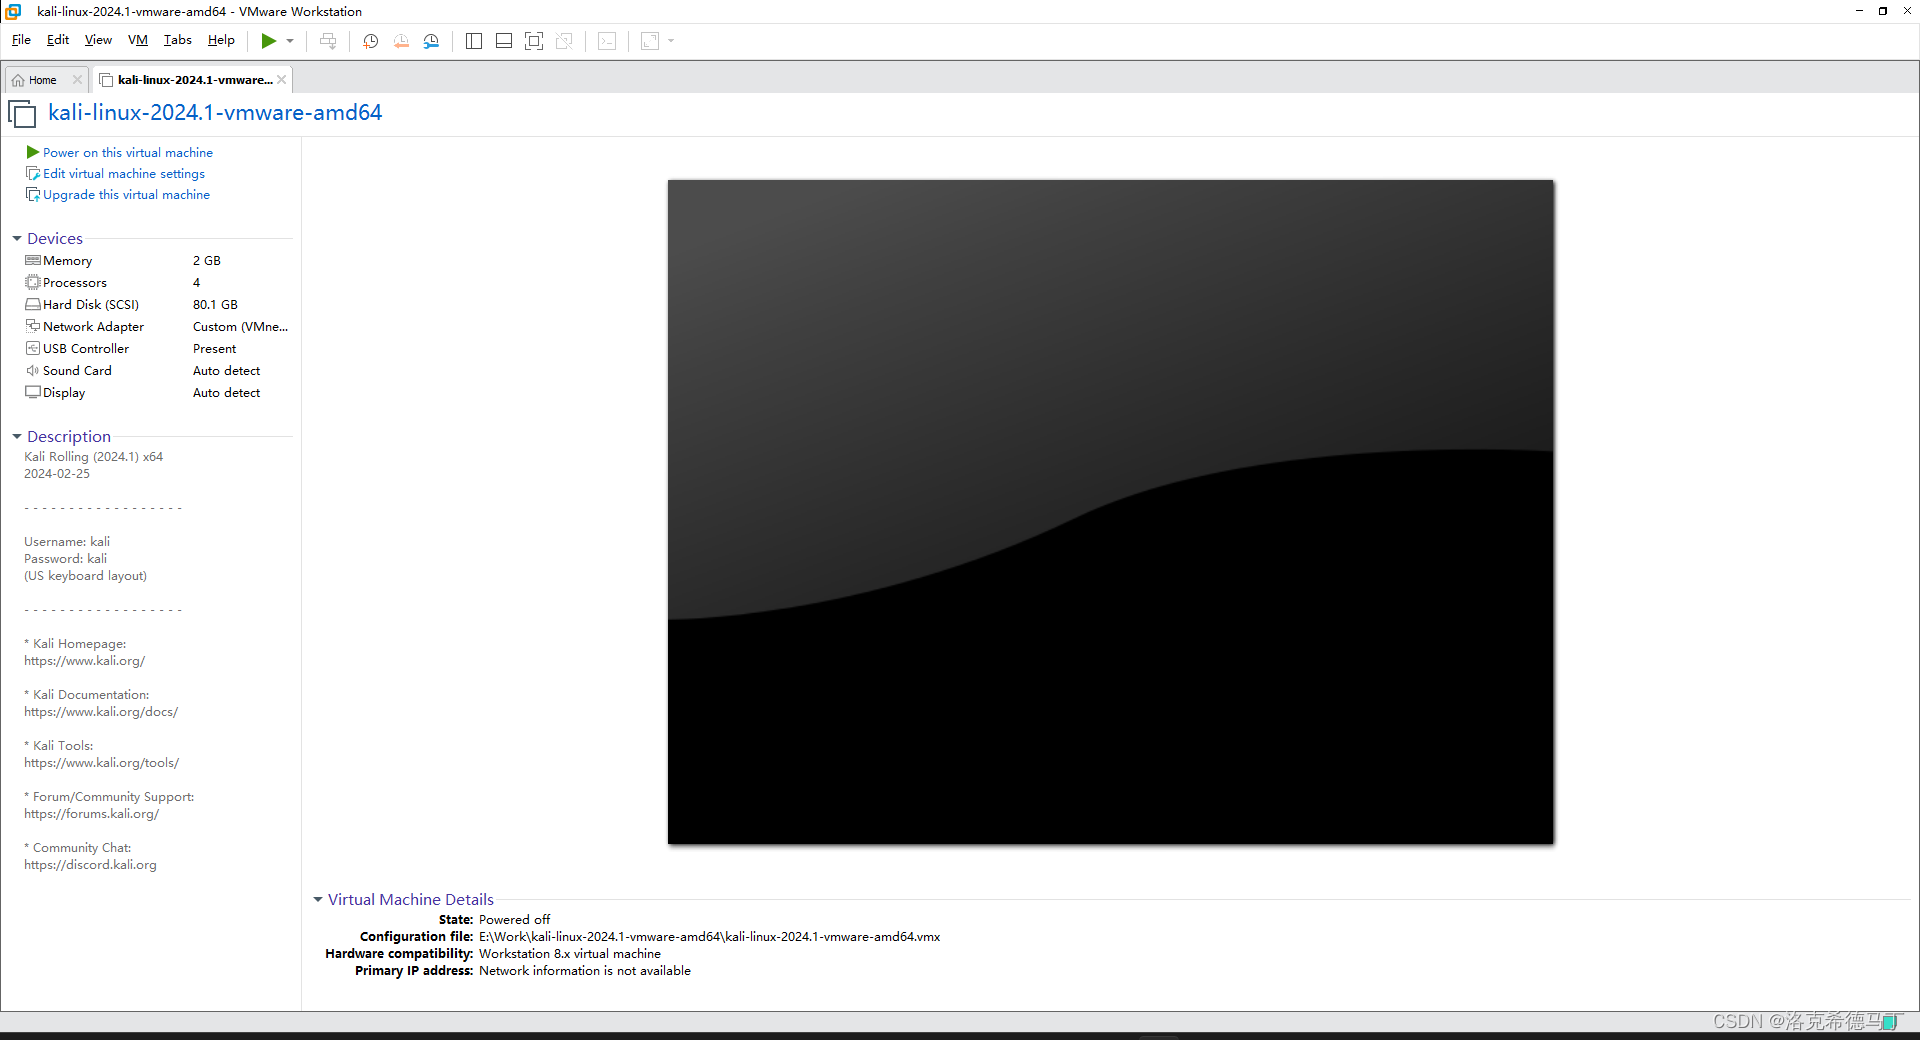Select the Memory device row
This screenshot has height=1040, width=1920.
coord(157,261)
